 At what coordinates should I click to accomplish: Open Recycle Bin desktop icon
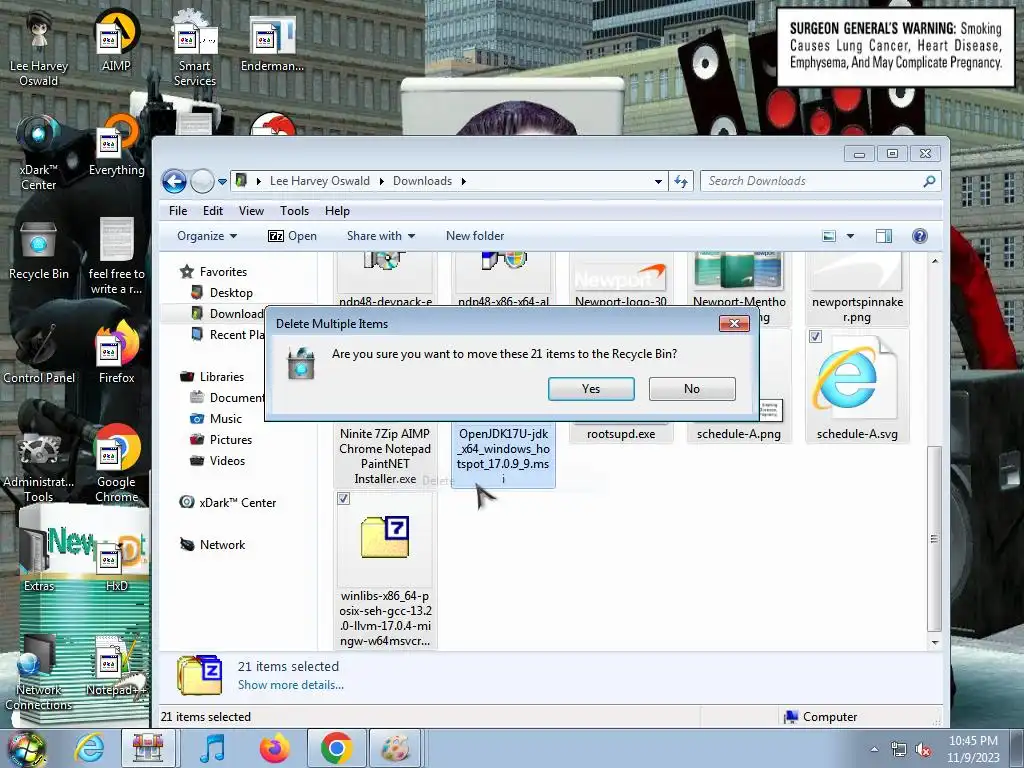39,250
